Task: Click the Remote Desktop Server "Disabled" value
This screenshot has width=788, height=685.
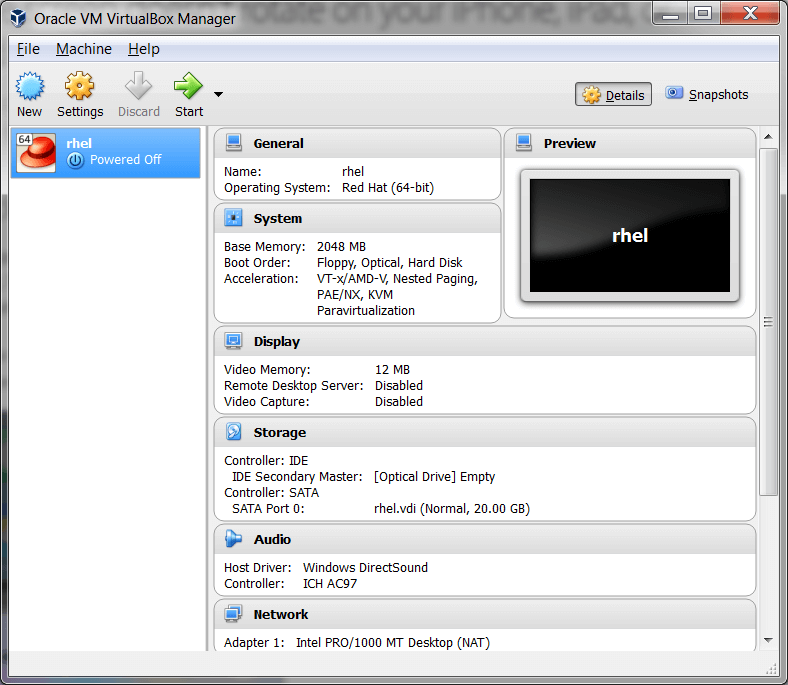Action: (399, 385)
